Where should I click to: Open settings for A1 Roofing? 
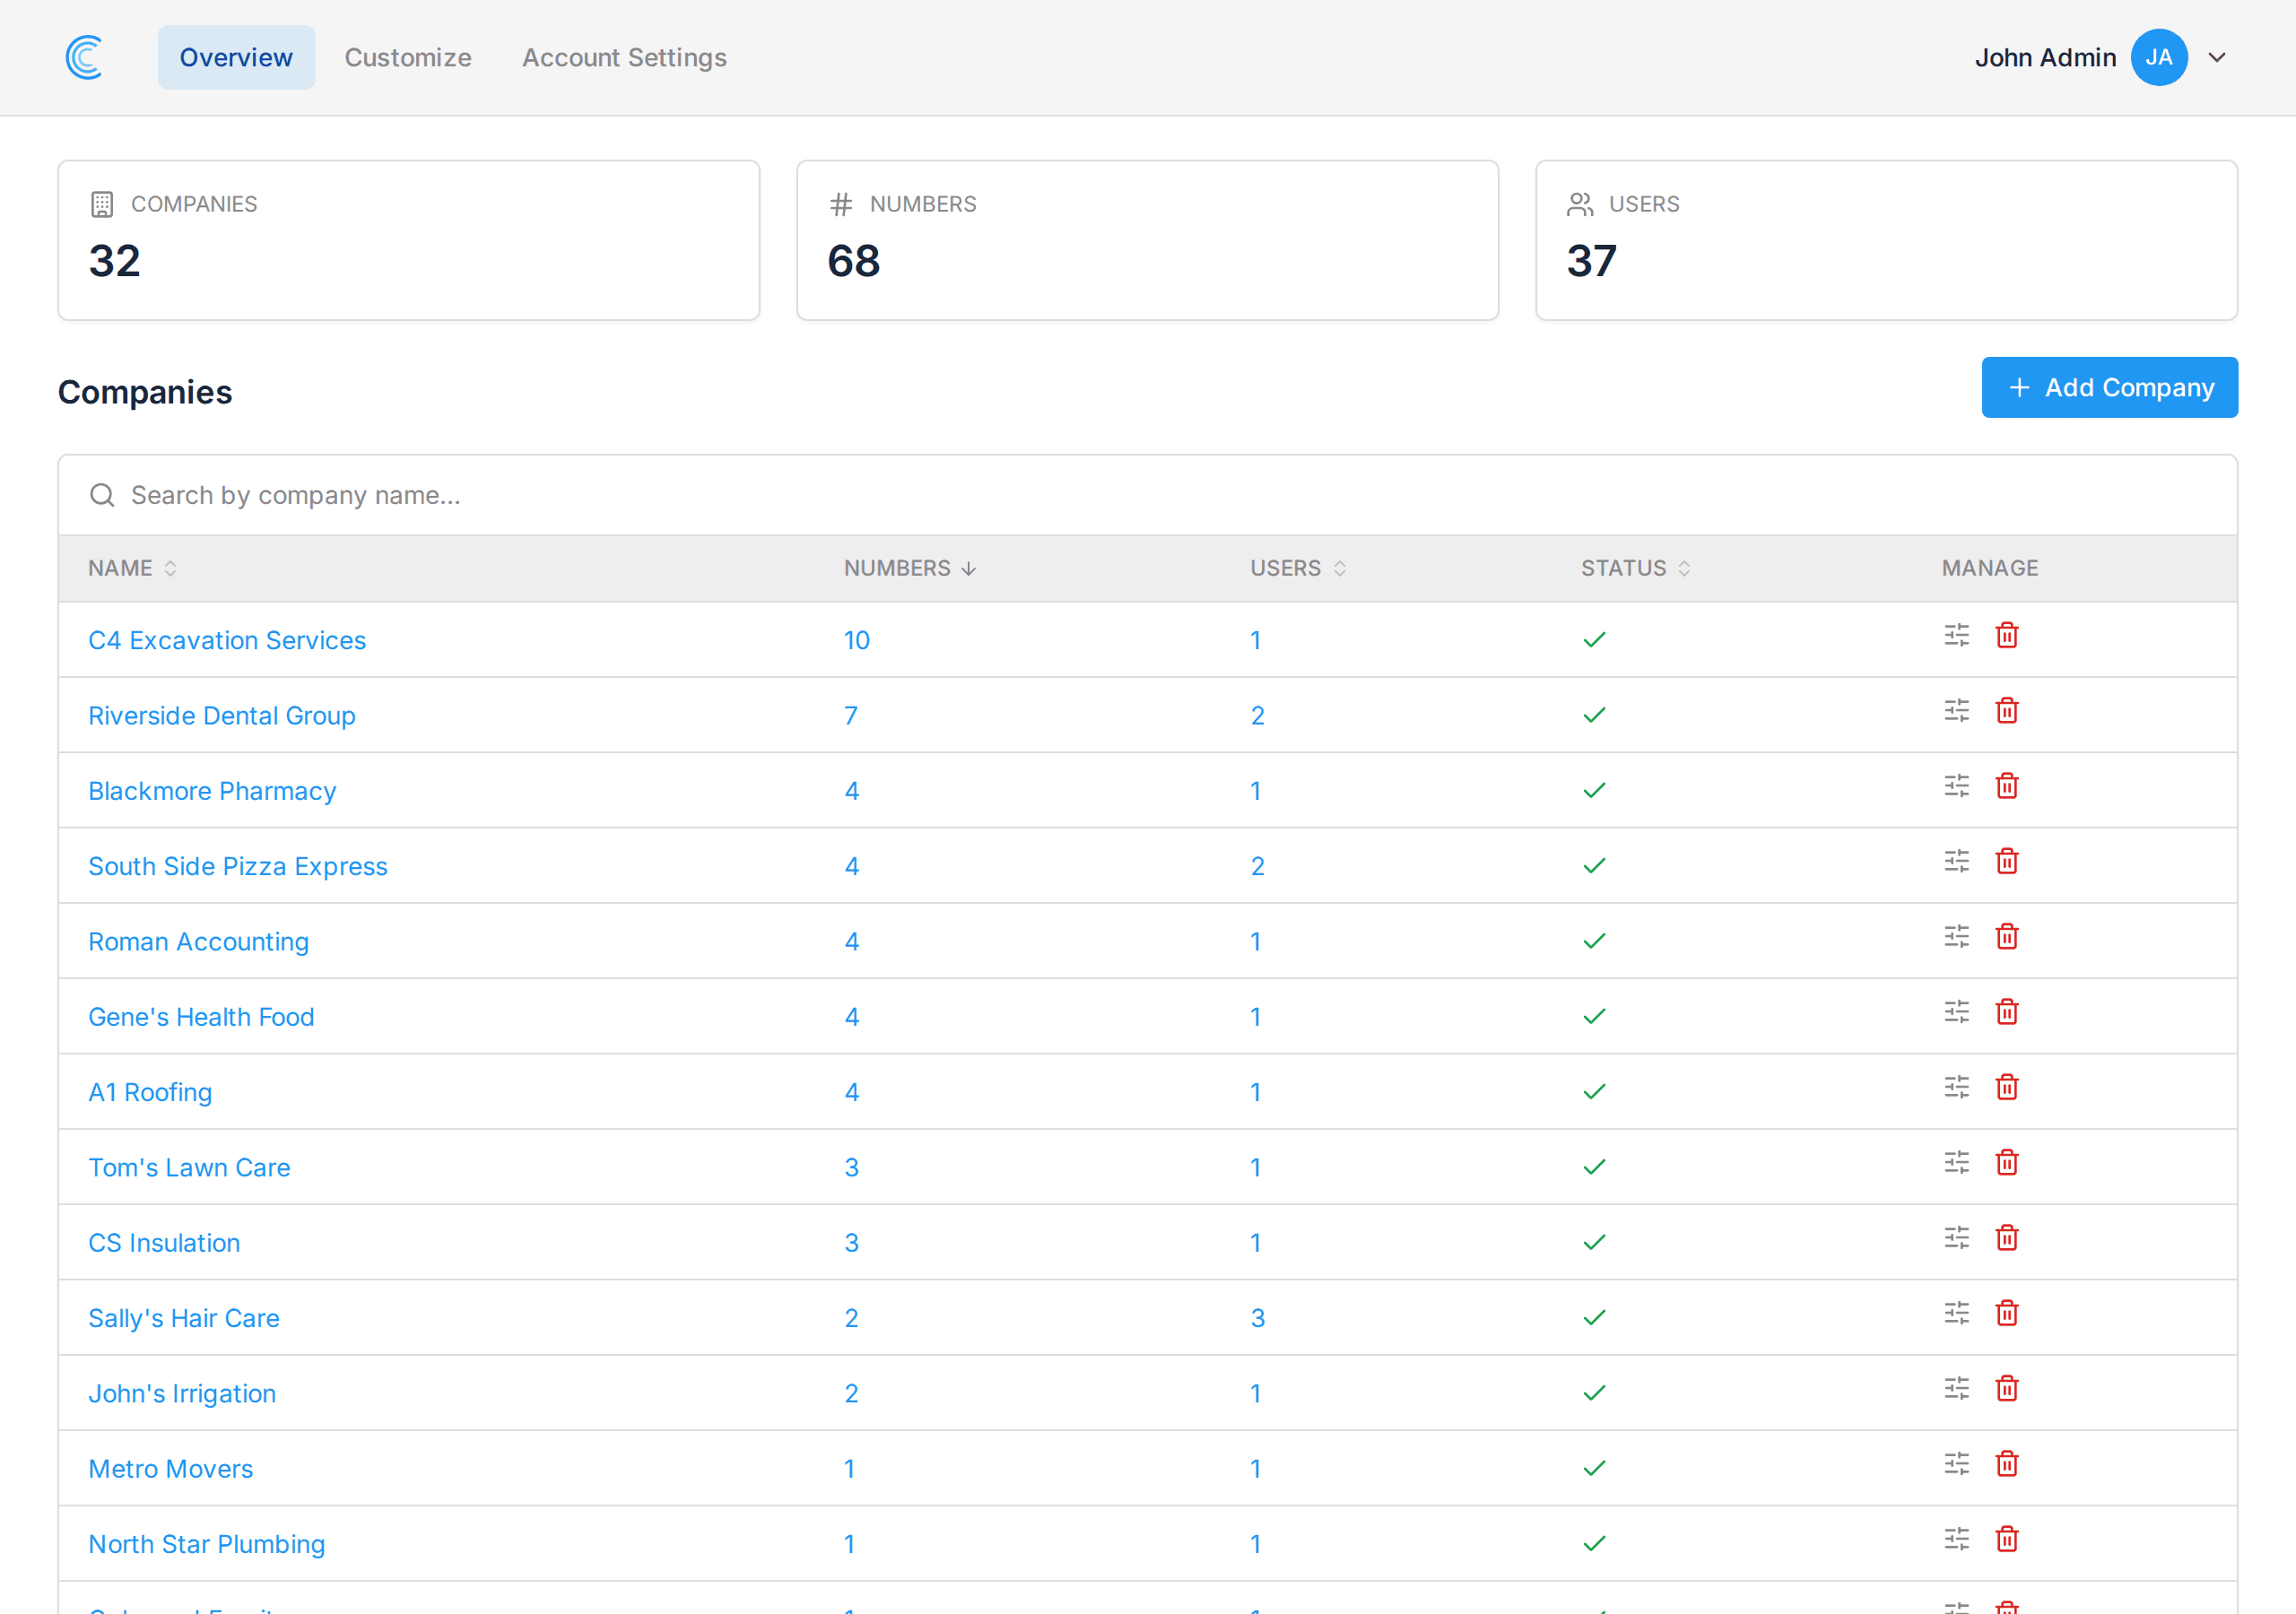coord(1956,1088)
